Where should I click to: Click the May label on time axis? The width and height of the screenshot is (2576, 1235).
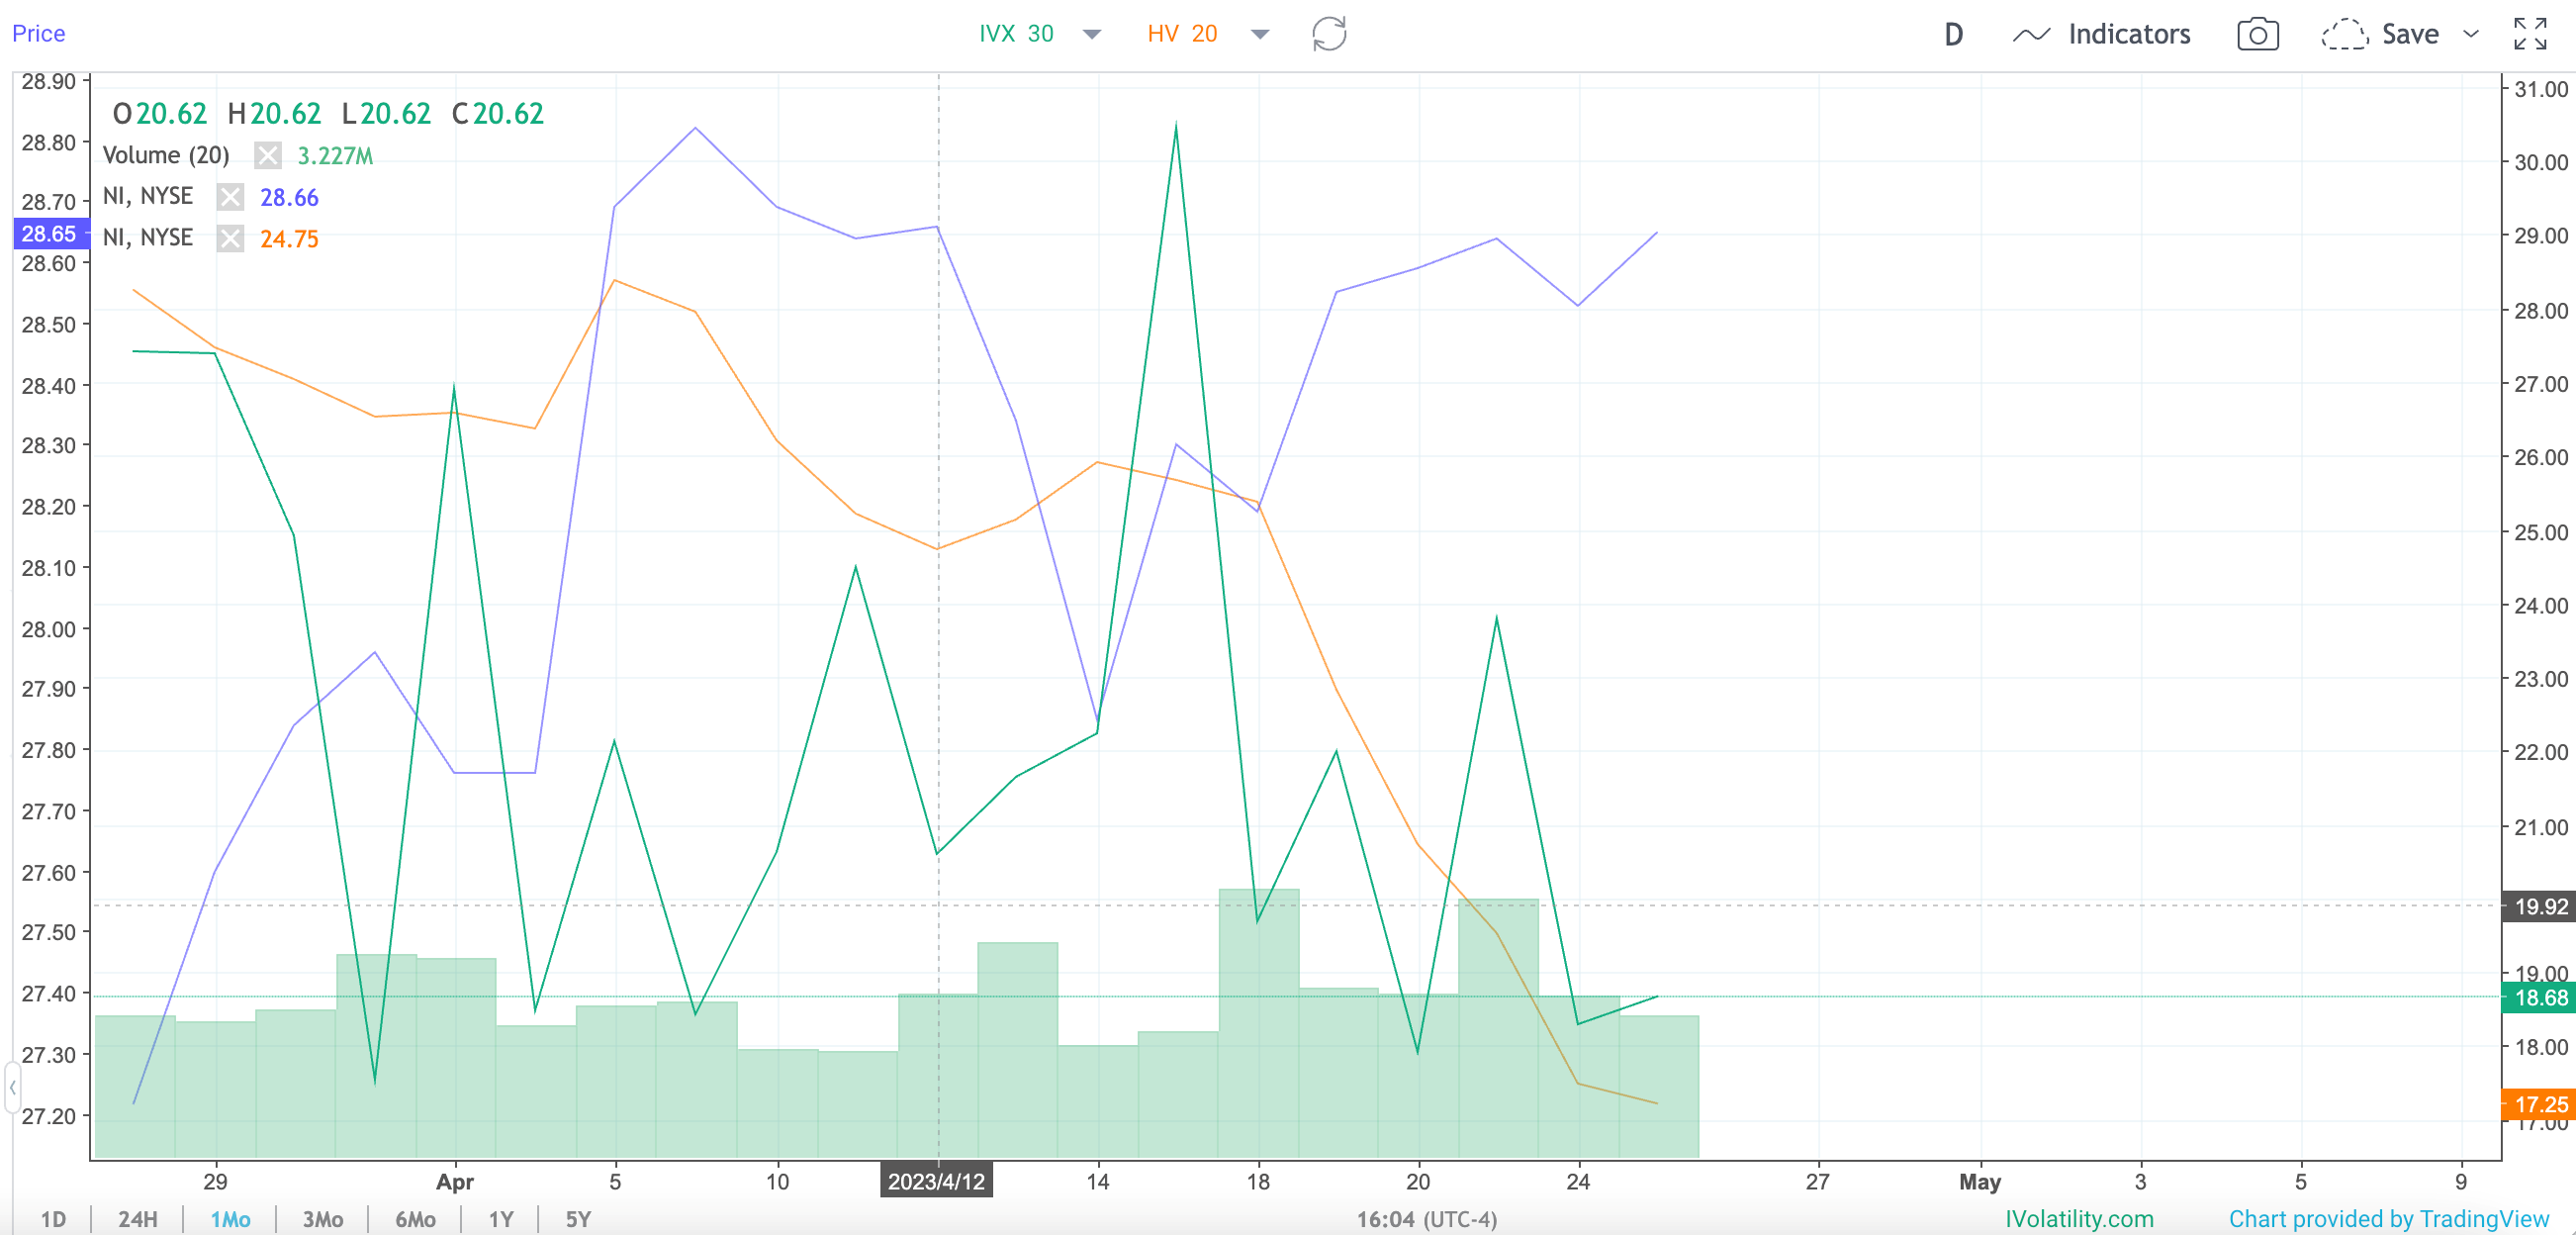1980,1181
